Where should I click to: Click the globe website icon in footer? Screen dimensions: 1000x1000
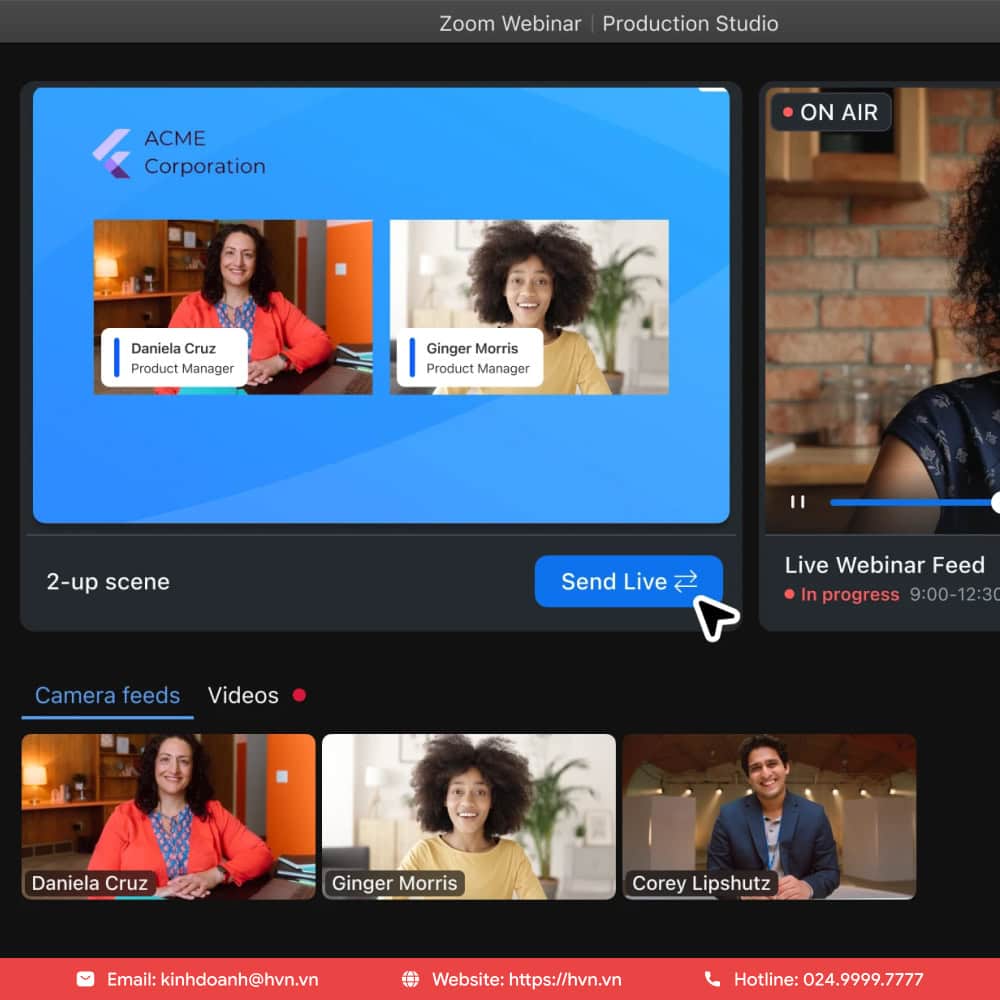pyautogui.click(x=411, y=979)
